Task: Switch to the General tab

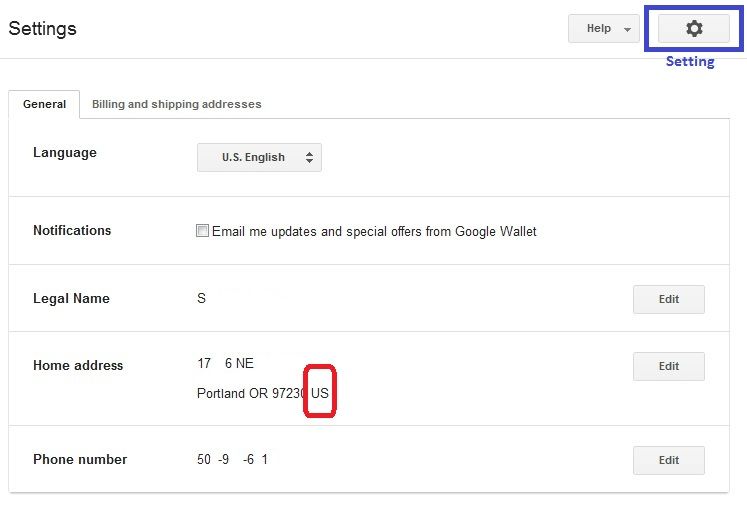Action: click(x=44, y=104)
